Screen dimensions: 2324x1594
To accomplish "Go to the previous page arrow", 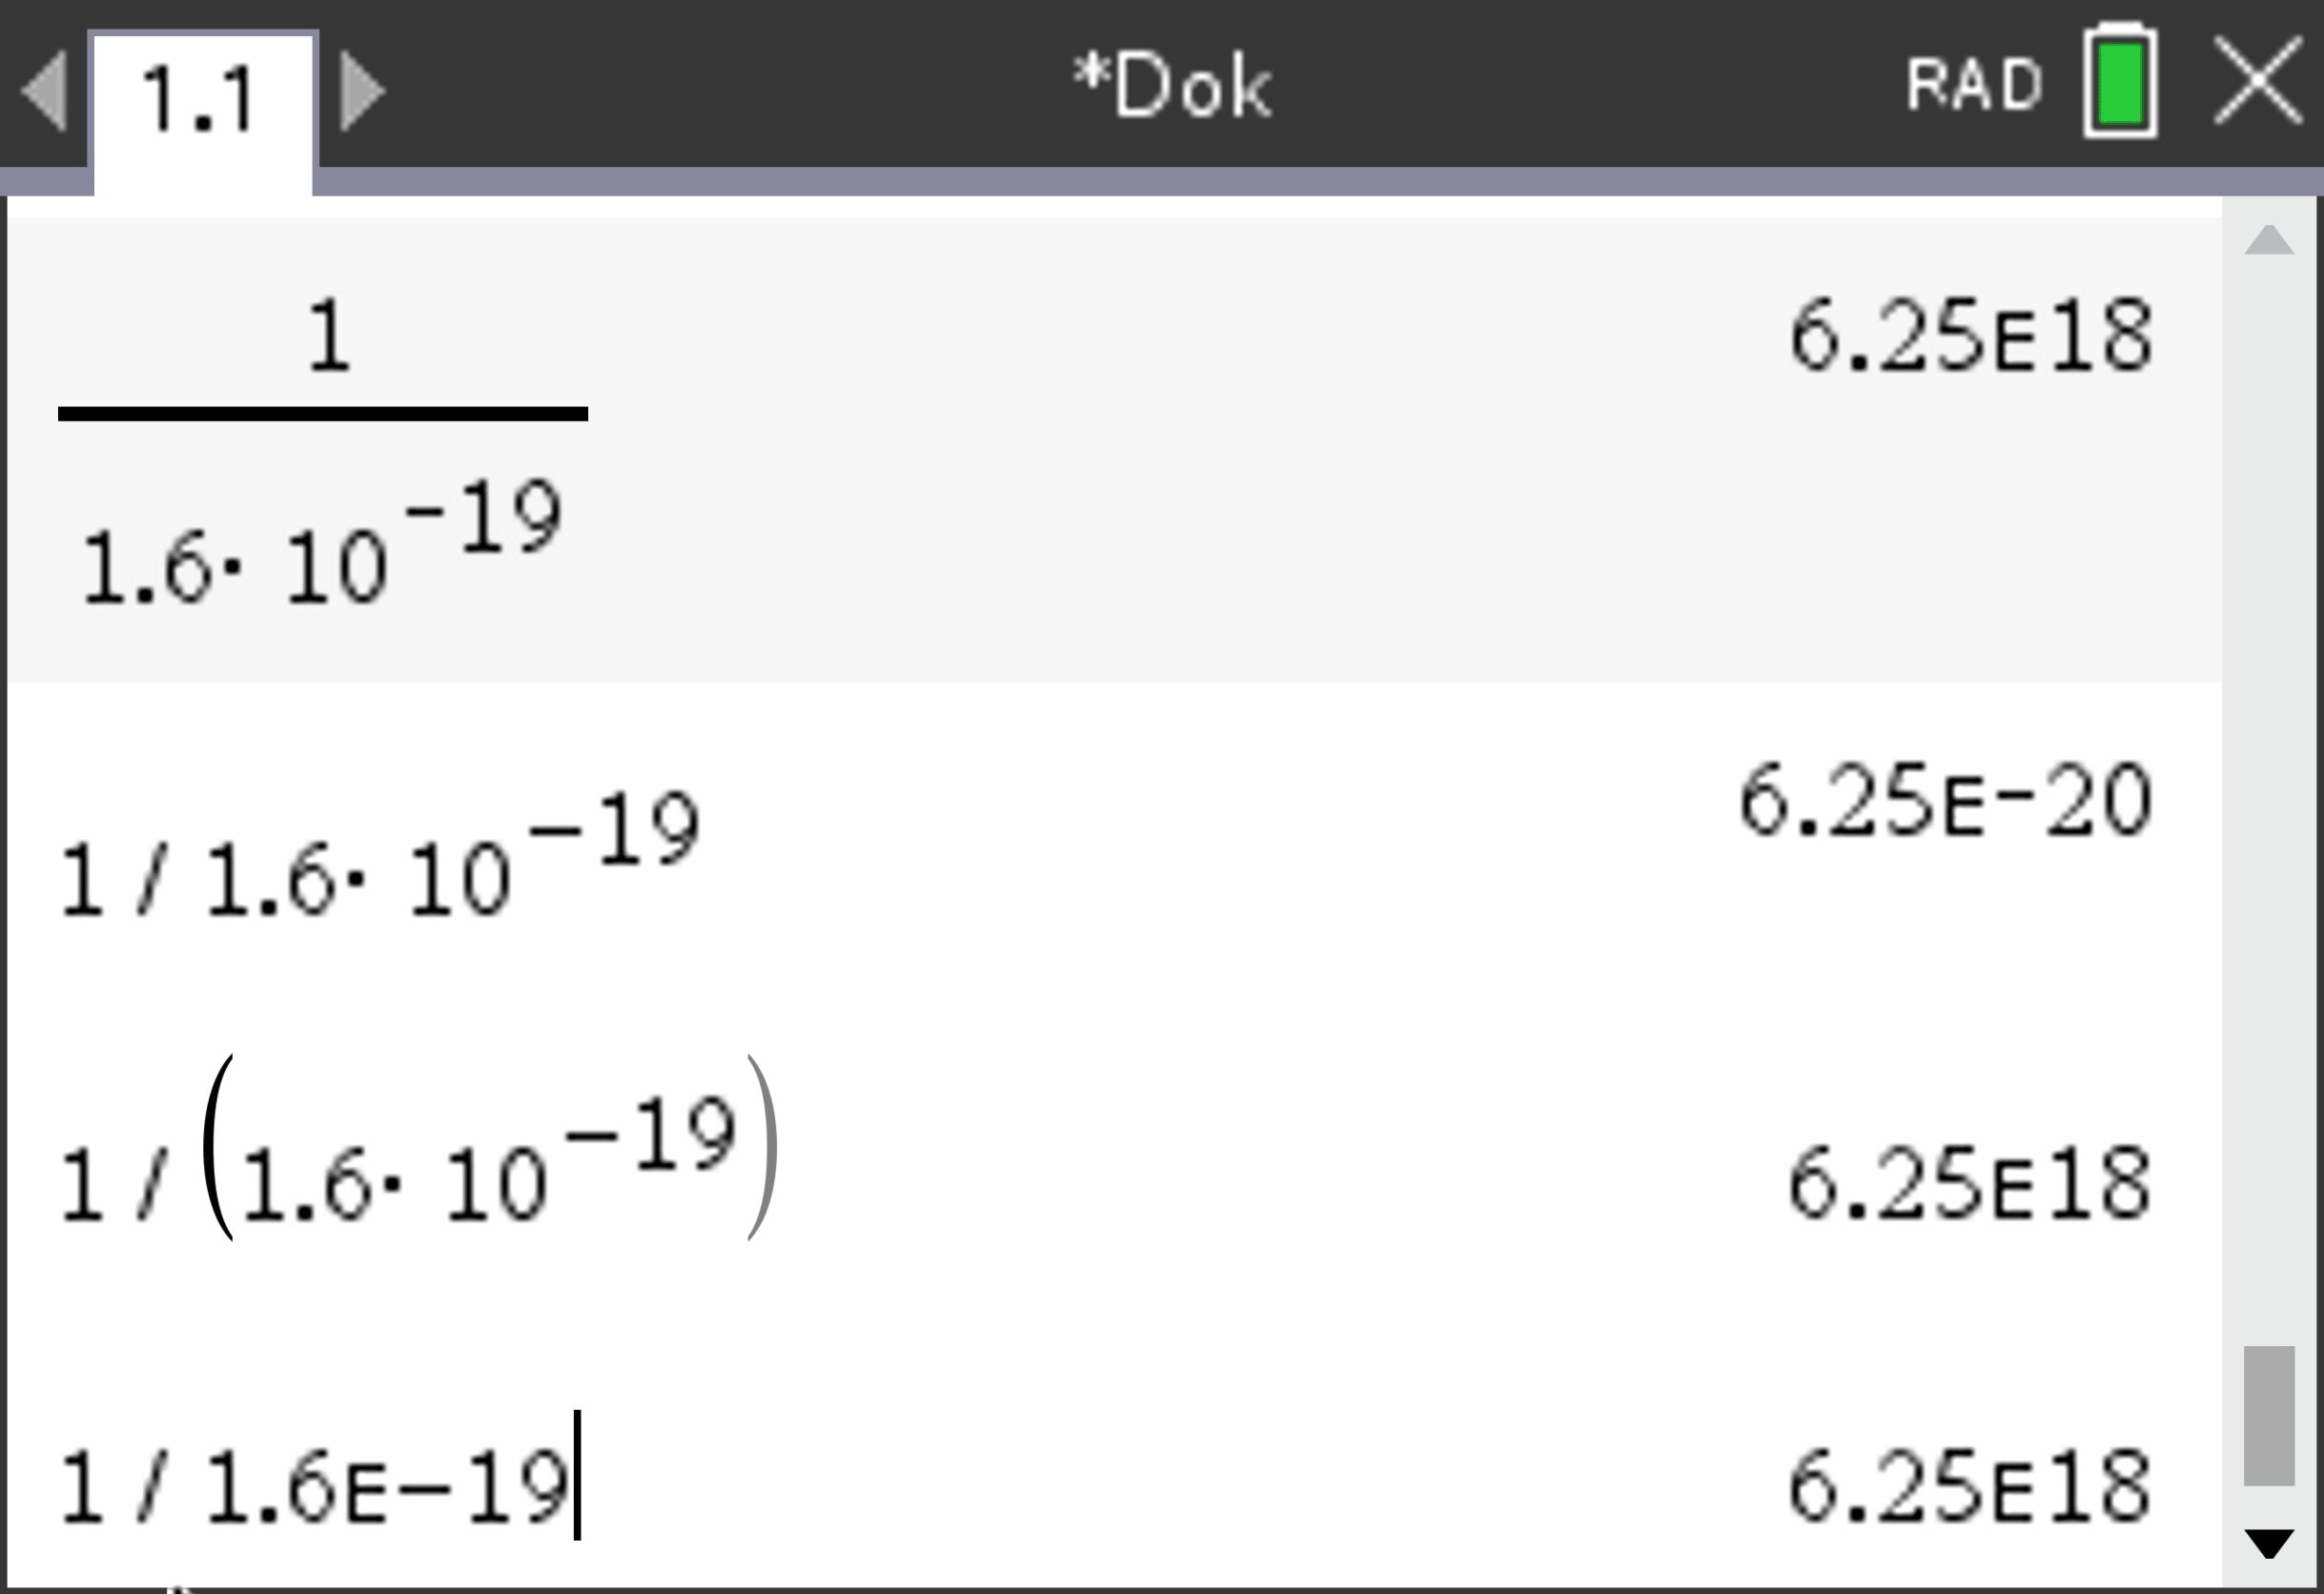I will pyautogui.click(x=45, y=91).
